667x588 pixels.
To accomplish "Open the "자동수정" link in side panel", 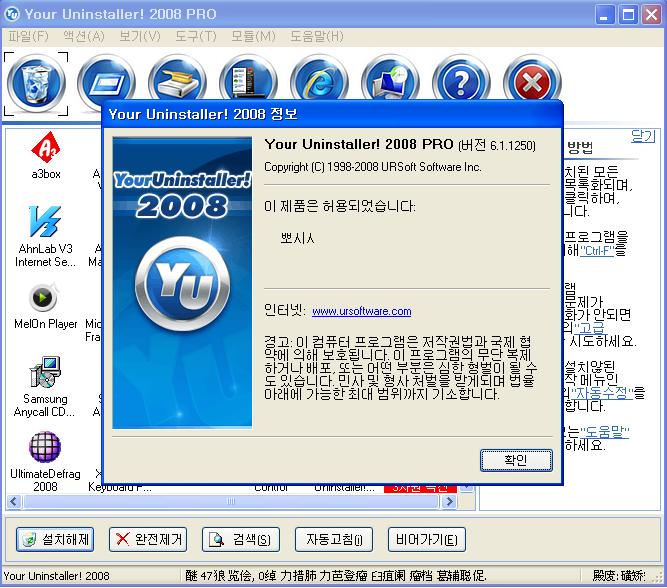I will click(x=602, y=392).
